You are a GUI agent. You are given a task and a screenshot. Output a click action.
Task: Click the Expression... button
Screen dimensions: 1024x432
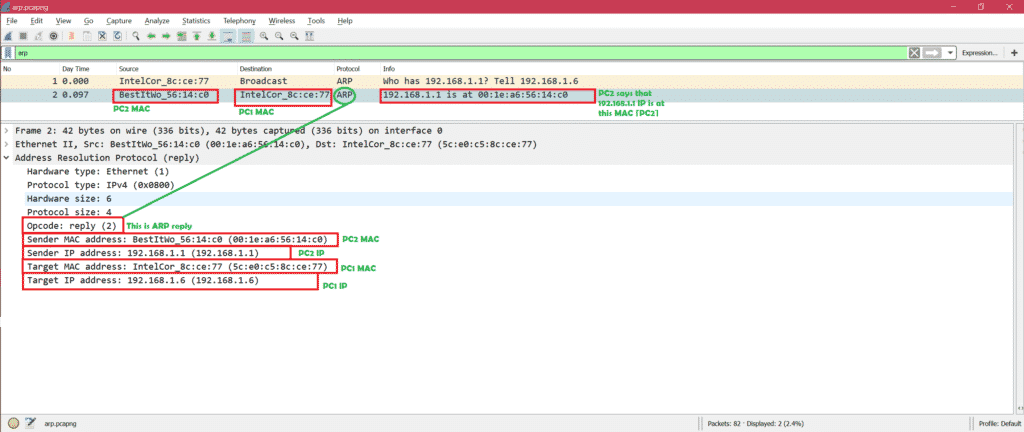point(979,52)
